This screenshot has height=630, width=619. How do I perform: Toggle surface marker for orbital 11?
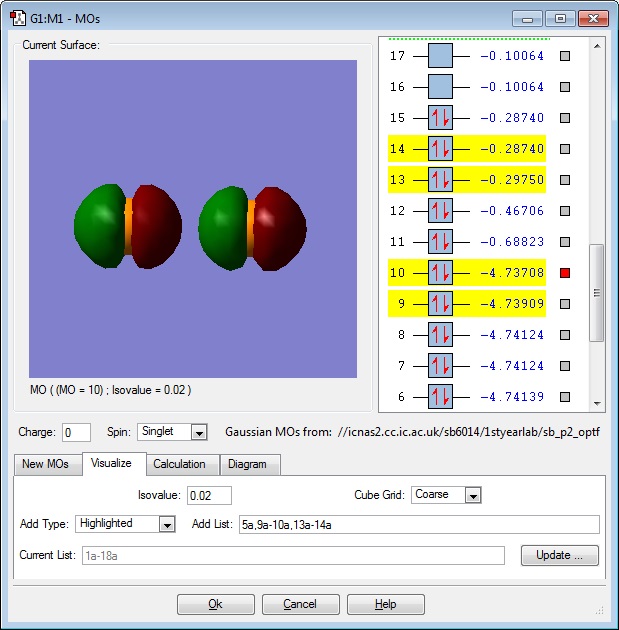(x=565, y=242)
